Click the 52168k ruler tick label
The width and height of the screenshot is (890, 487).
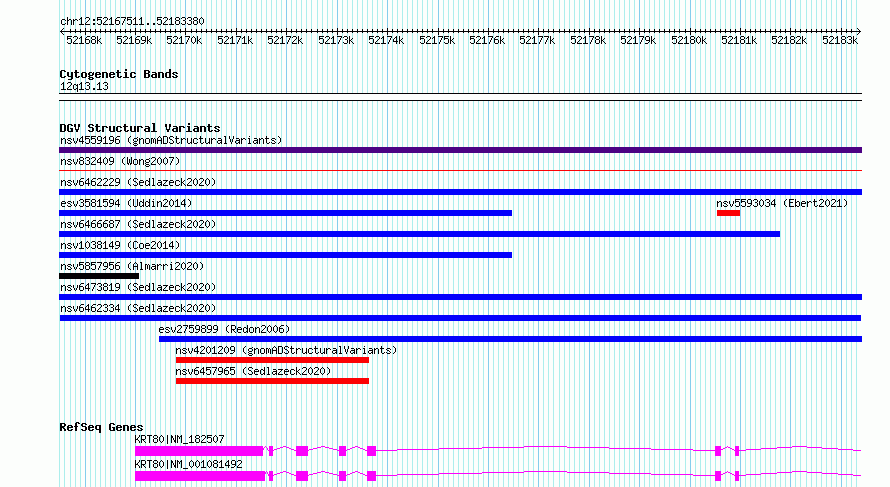[x=84, y=40]
